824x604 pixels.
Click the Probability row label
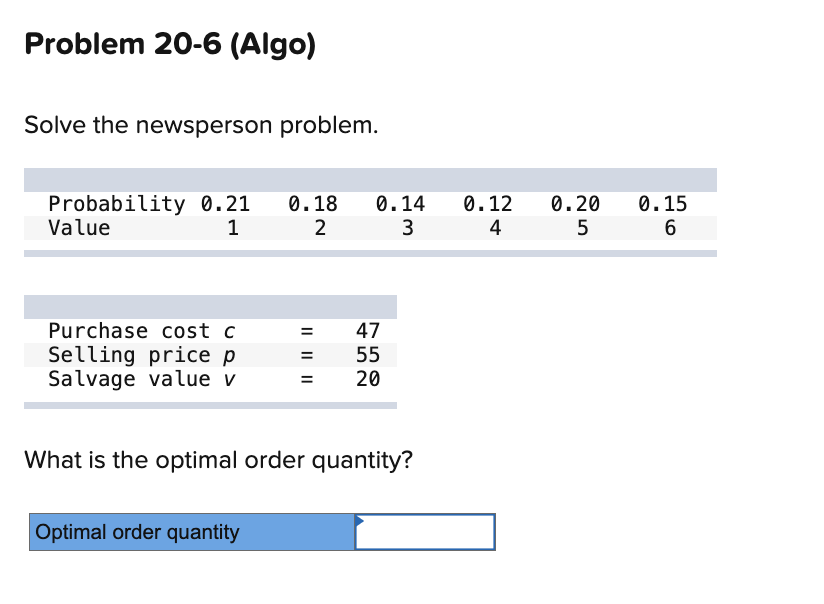[x=115, y=203]
